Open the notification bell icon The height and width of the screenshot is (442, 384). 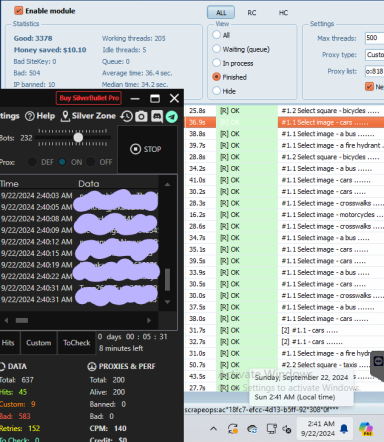tap(344, 429)
